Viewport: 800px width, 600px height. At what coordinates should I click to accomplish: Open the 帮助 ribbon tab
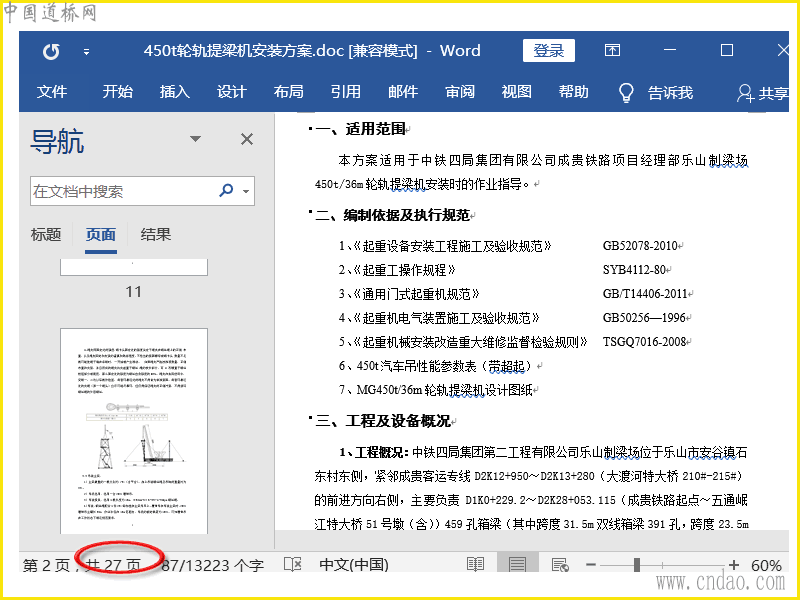tap(573, 92)
